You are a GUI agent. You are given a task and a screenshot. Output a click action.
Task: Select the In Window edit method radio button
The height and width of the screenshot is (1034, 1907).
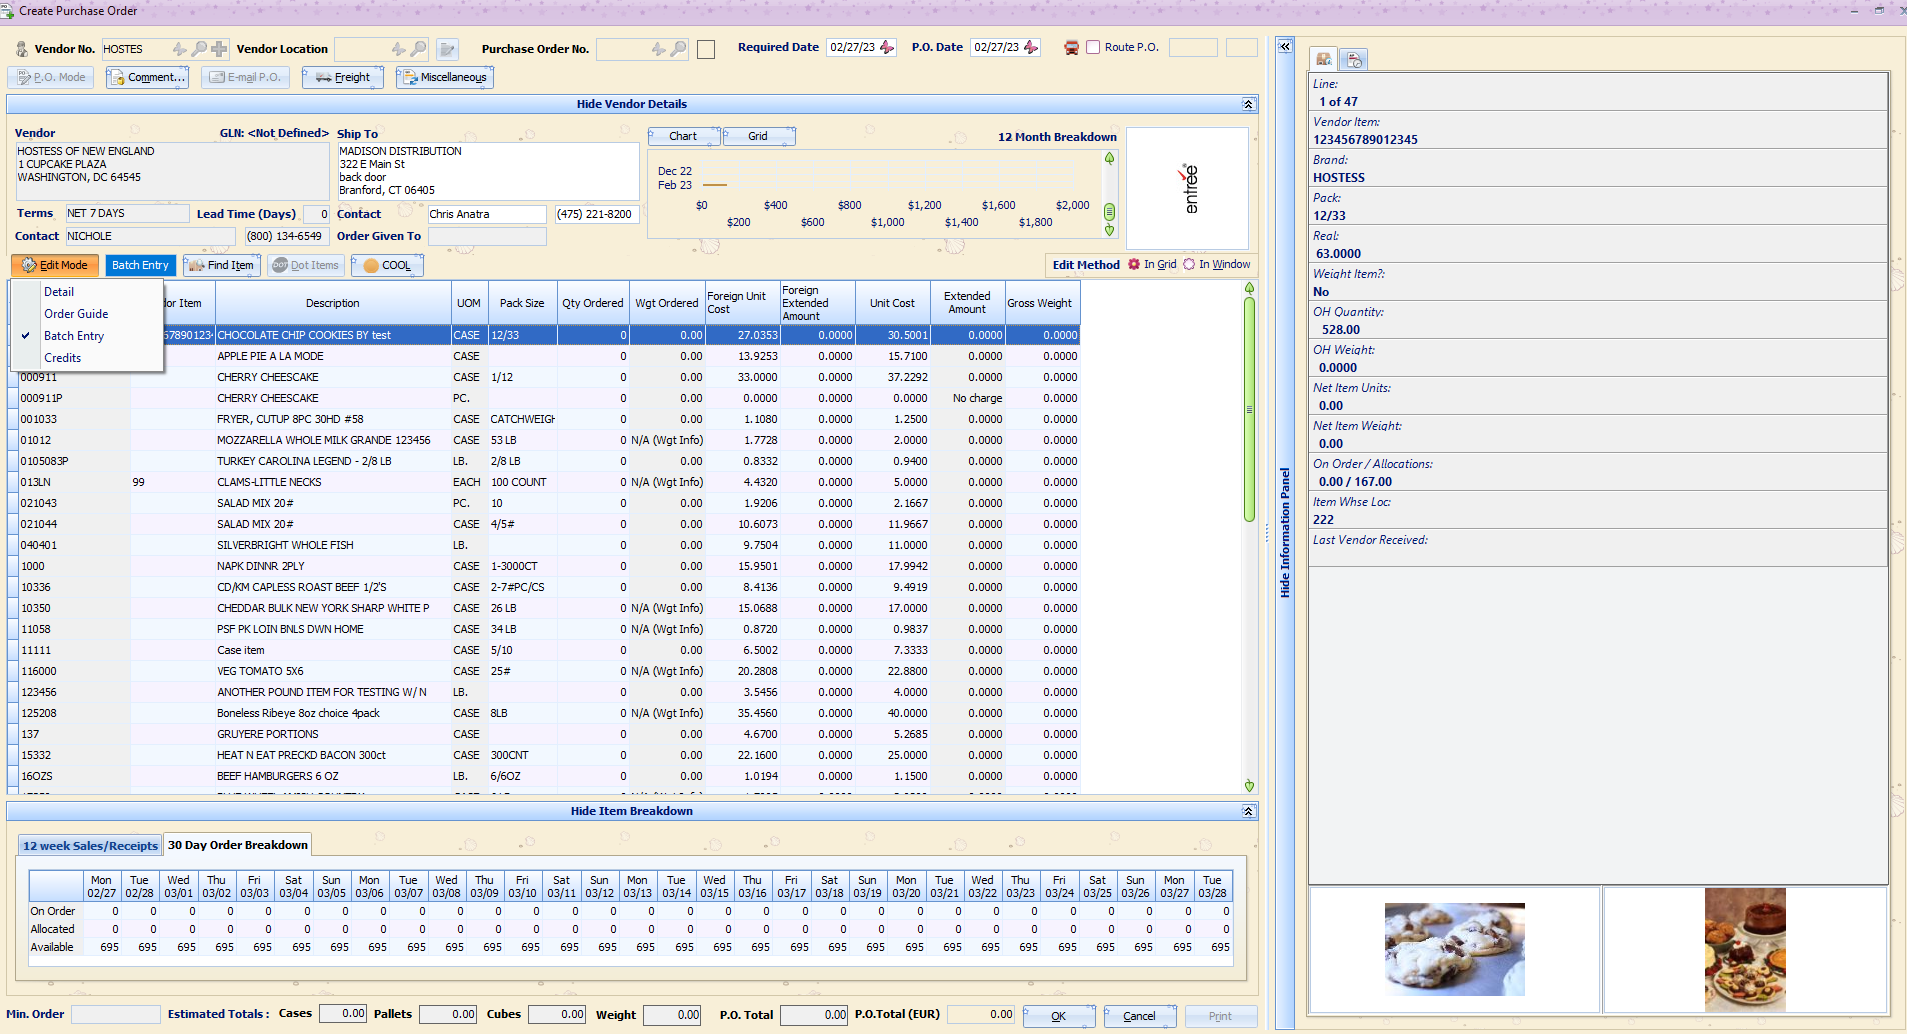(x=1188, y=264)
